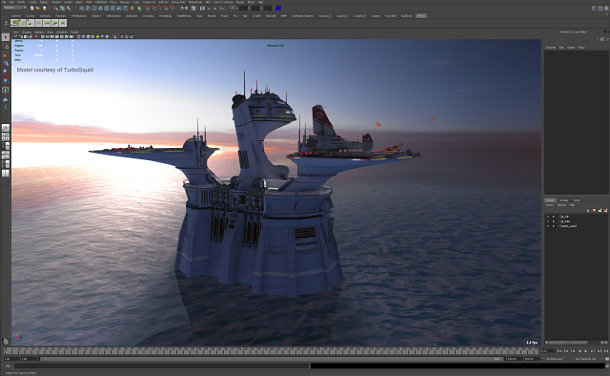This screenshot has width=610, height=376.
Task: Toggle X-ray mode in panel toolbar
Action: [122, 37]
